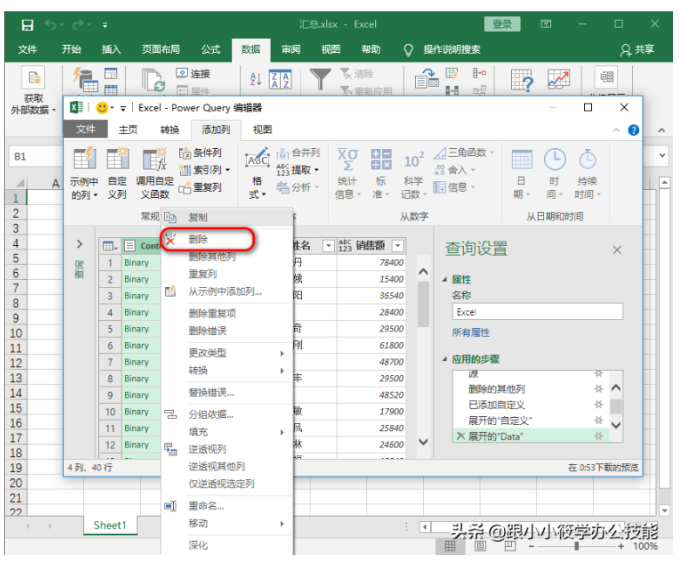Click Excel What-If Analysis icon
This screenshot has width=679, height=561.
pyautogui.click(x=522, y=80)
